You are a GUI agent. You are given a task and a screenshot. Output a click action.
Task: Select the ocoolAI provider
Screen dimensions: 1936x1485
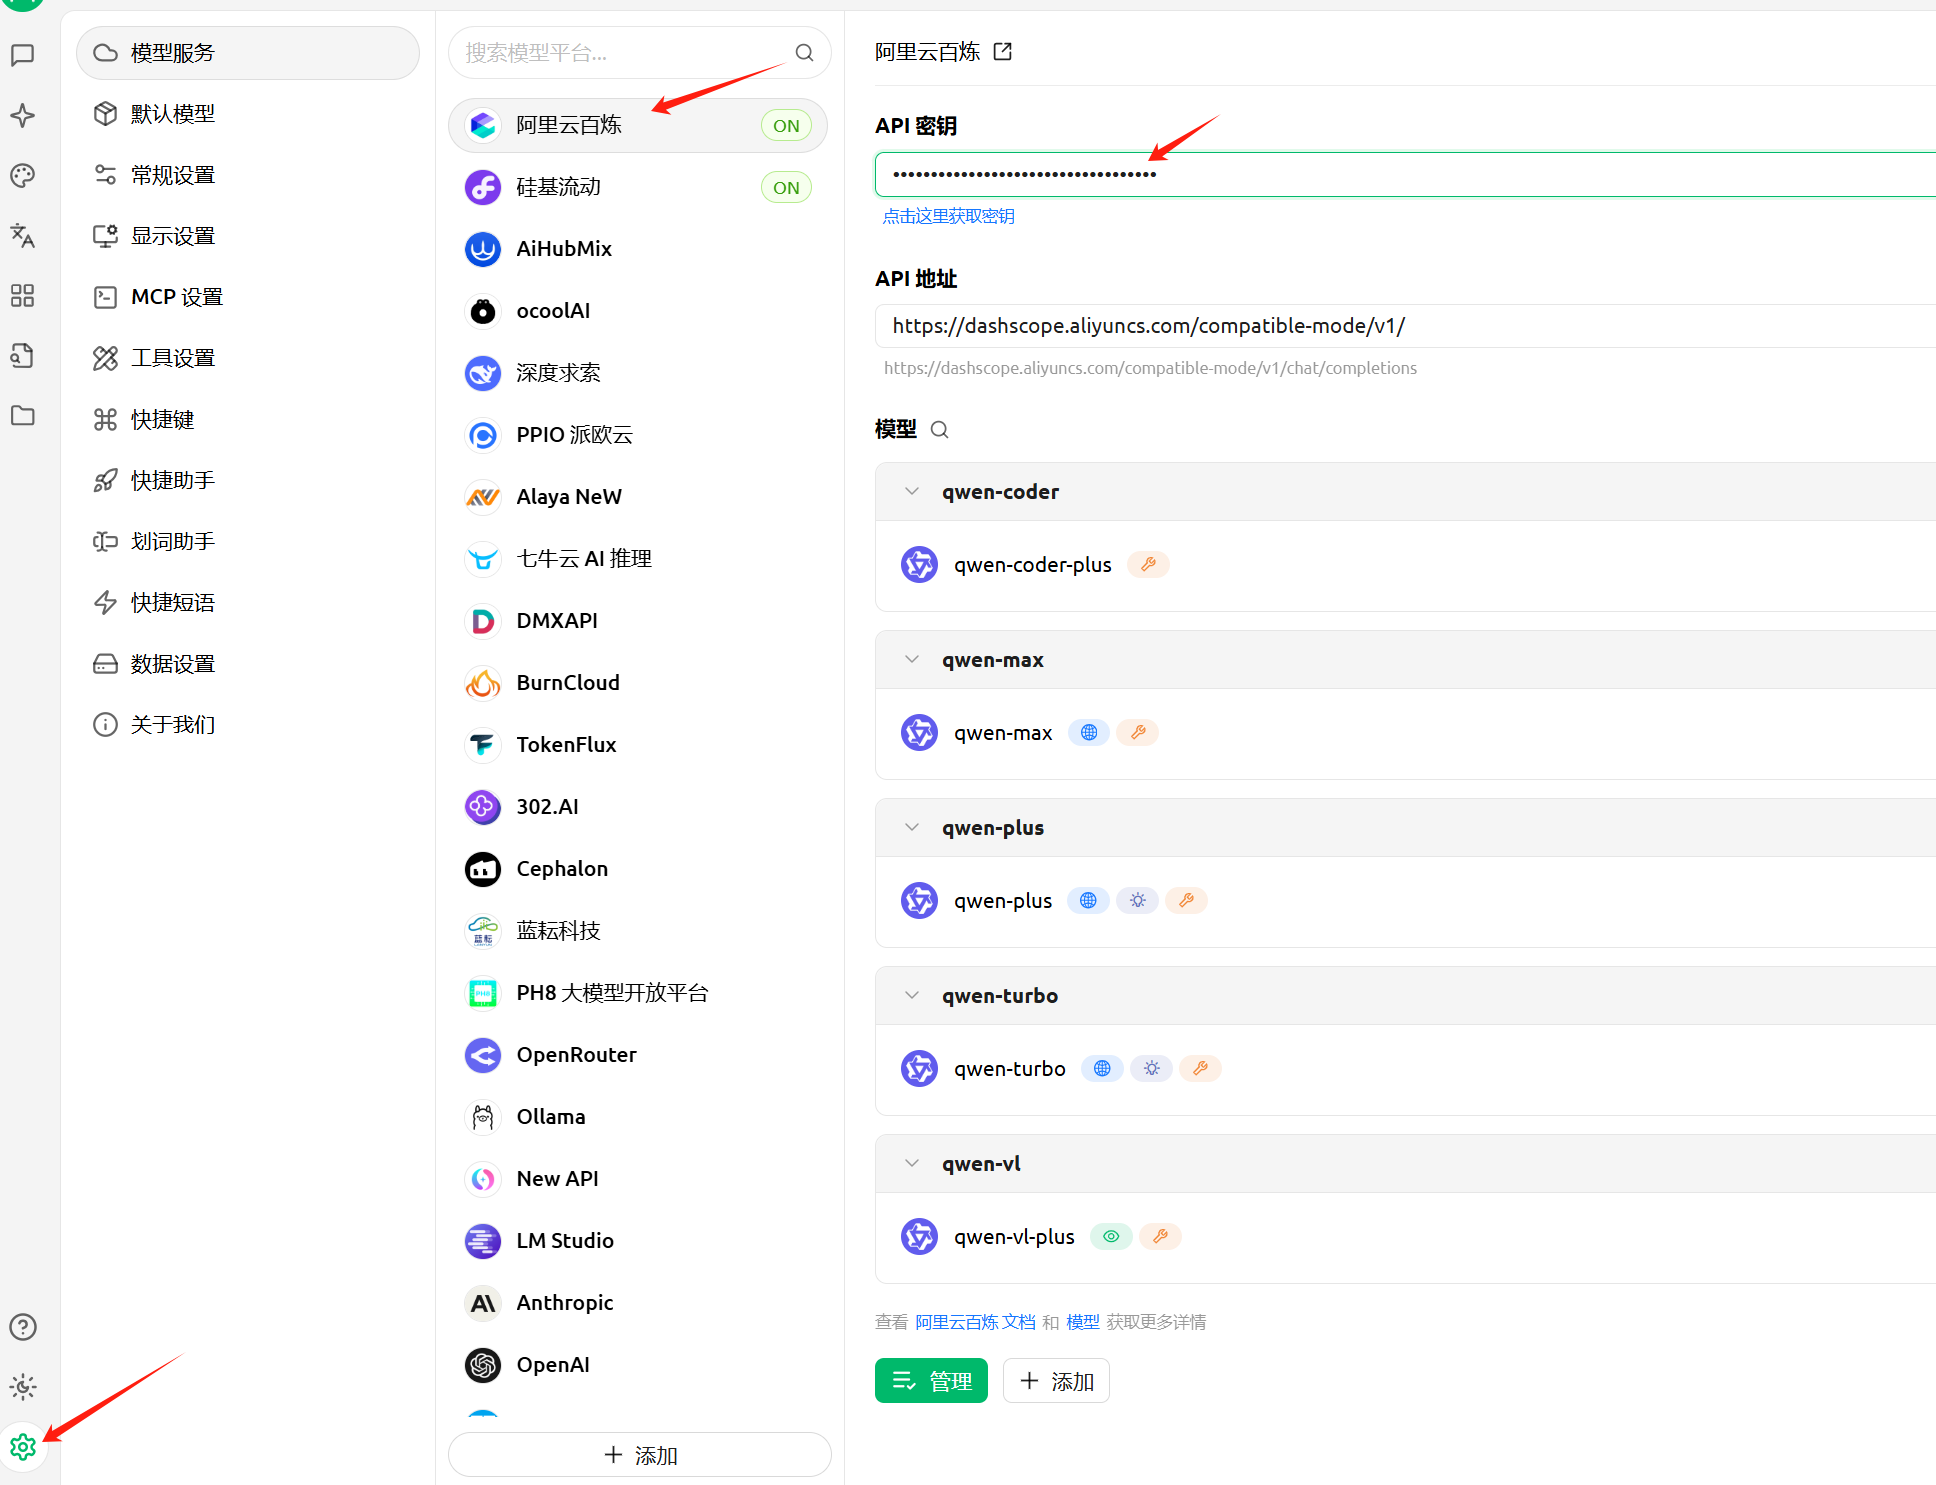click(x=638, y=311)
